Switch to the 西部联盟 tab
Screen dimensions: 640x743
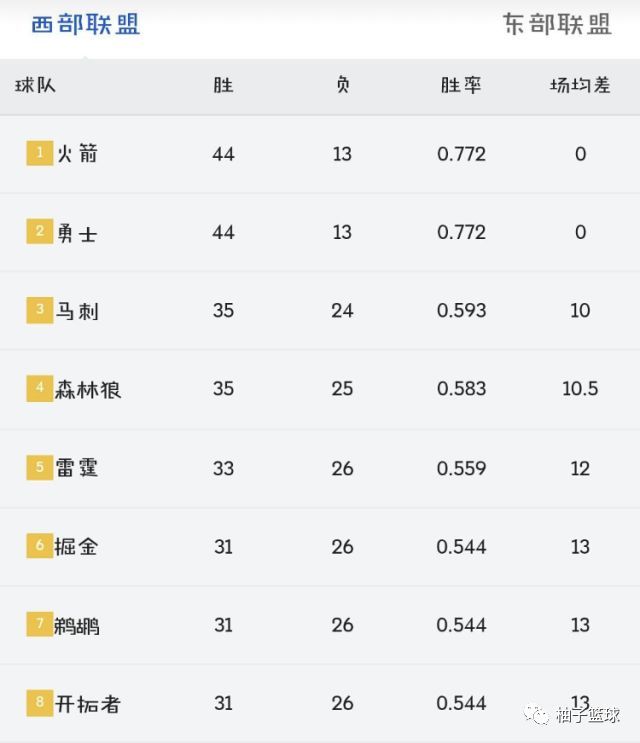pyautogui.click(x=85, y=24)
